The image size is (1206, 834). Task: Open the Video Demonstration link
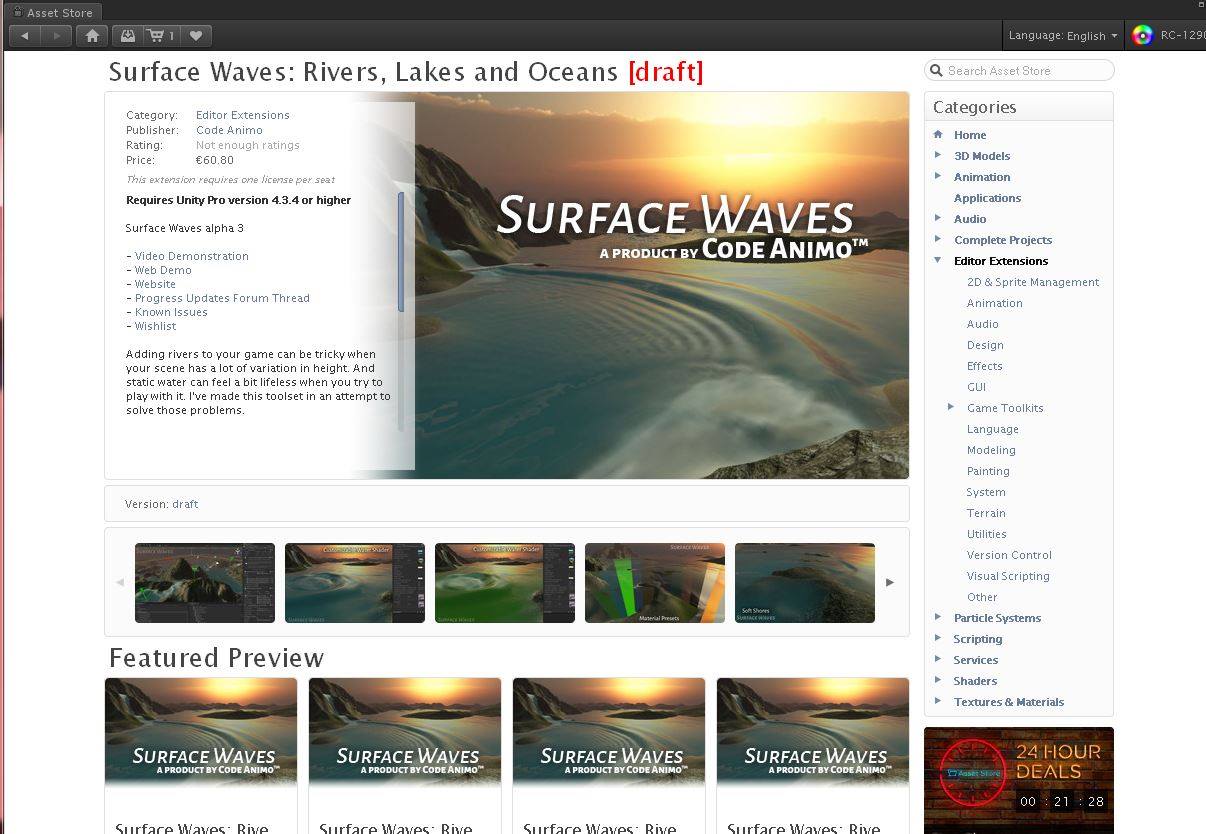coord(192,256)
